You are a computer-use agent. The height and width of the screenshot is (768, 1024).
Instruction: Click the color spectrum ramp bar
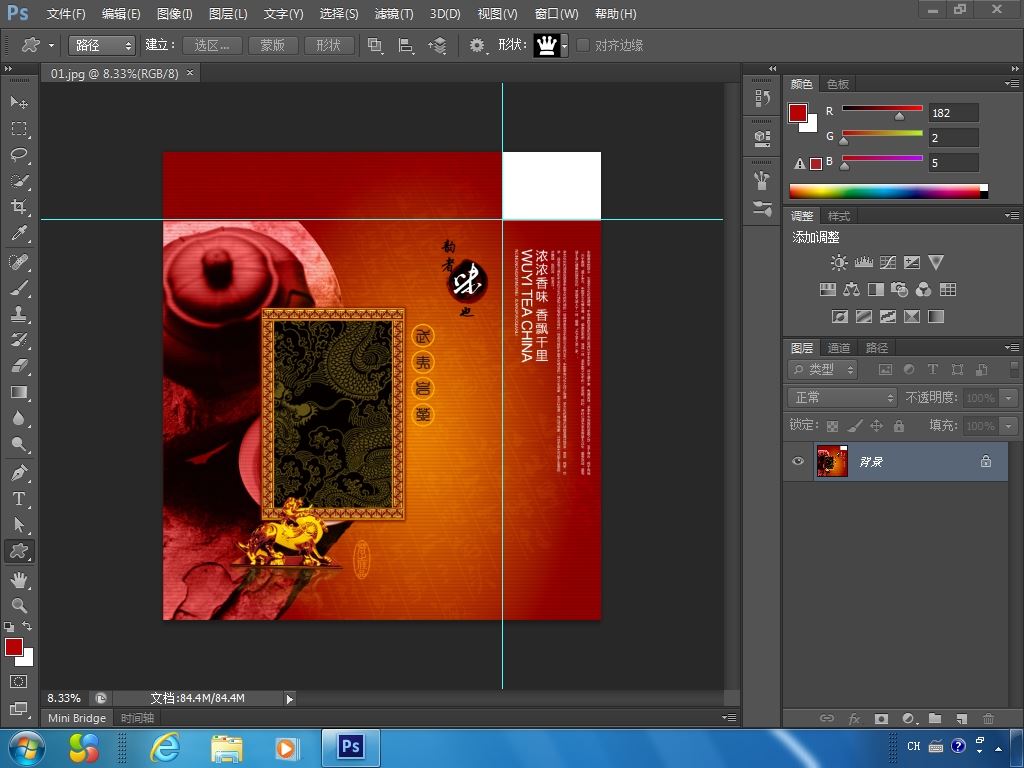pos(887,191)
